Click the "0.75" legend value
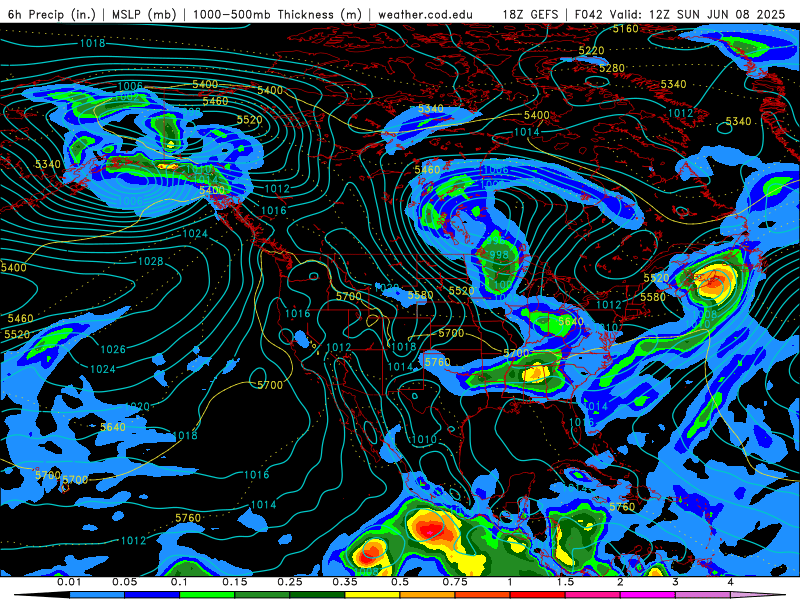Viewport: 800px width, 600px height. click(455, 582)
